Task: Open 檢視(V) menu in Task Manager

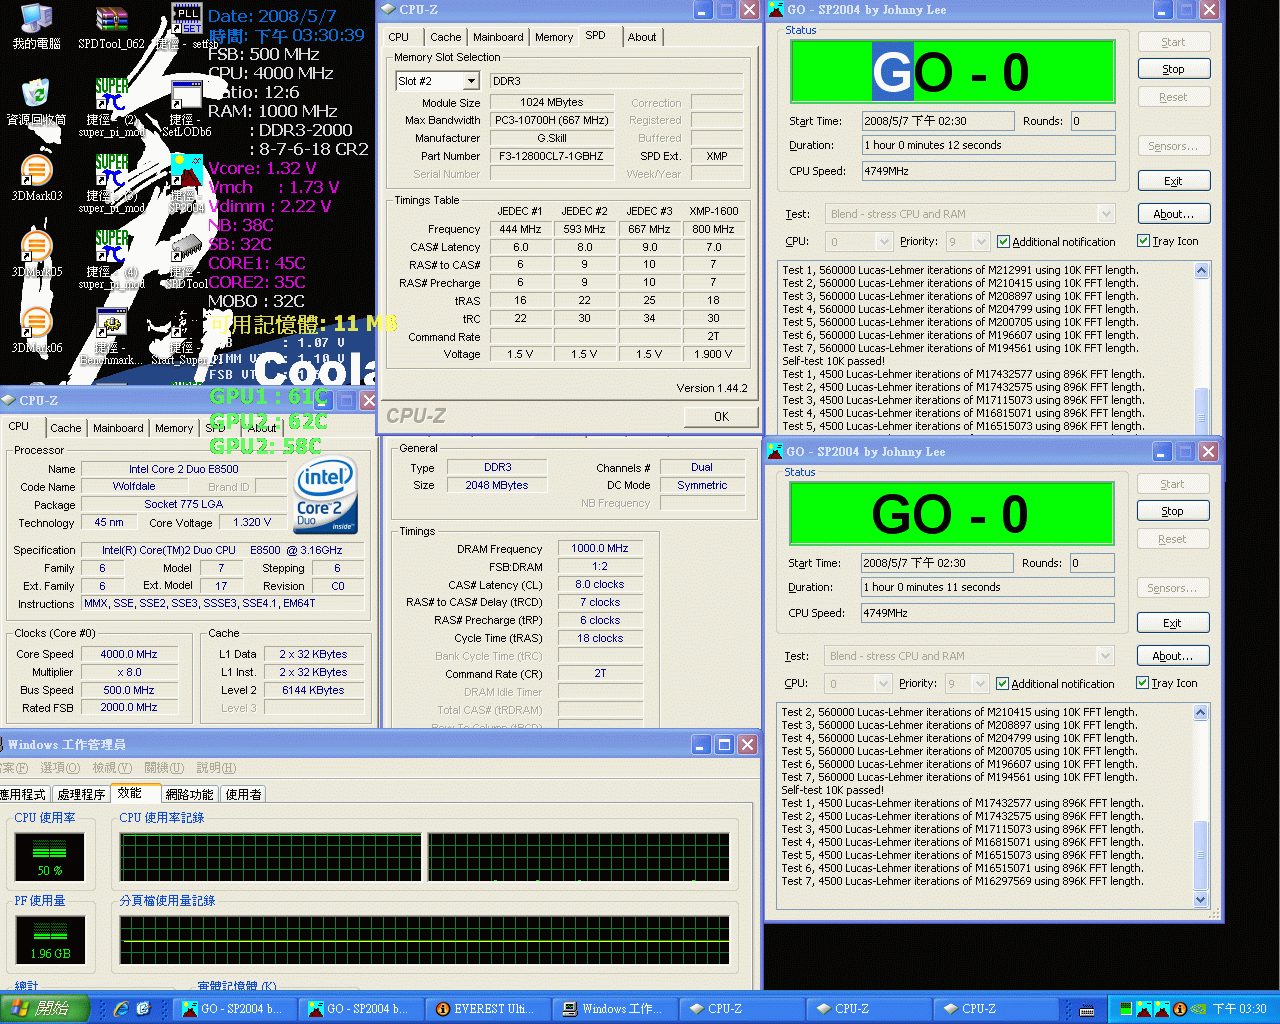Action: [112, 768]
